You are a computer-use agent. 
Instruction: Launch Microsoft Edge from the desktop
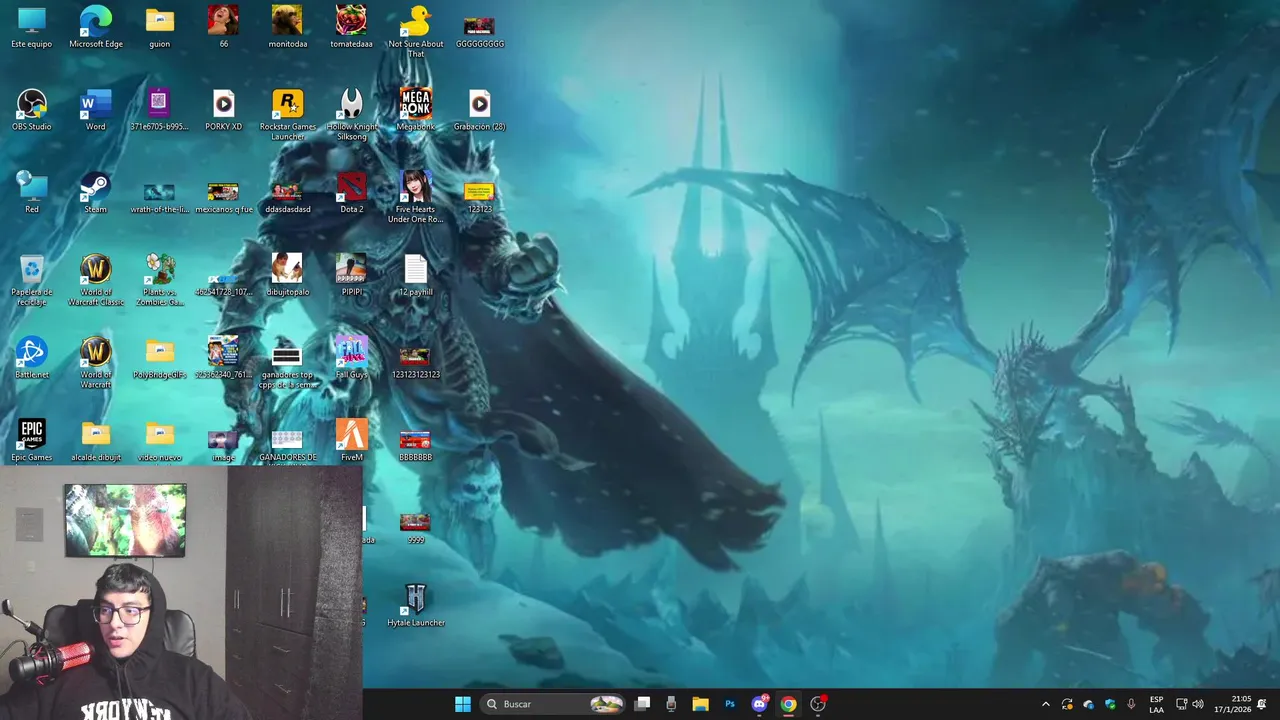coord(96,27)
